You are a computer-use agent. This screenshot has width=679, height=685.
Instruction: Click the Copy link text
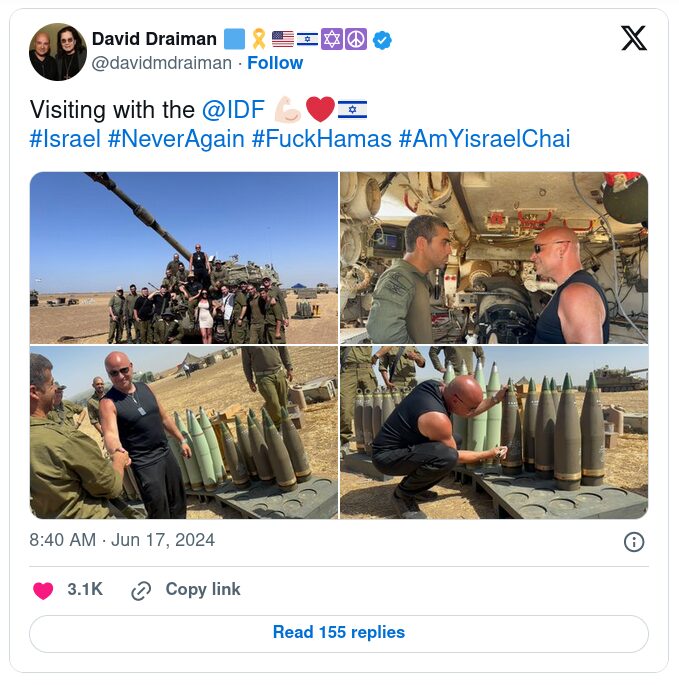coord(203,589)
